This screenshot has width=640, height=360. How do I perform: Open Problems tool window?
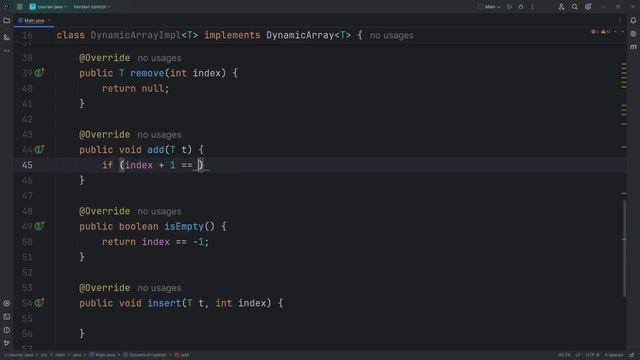[x=7, y=330]
